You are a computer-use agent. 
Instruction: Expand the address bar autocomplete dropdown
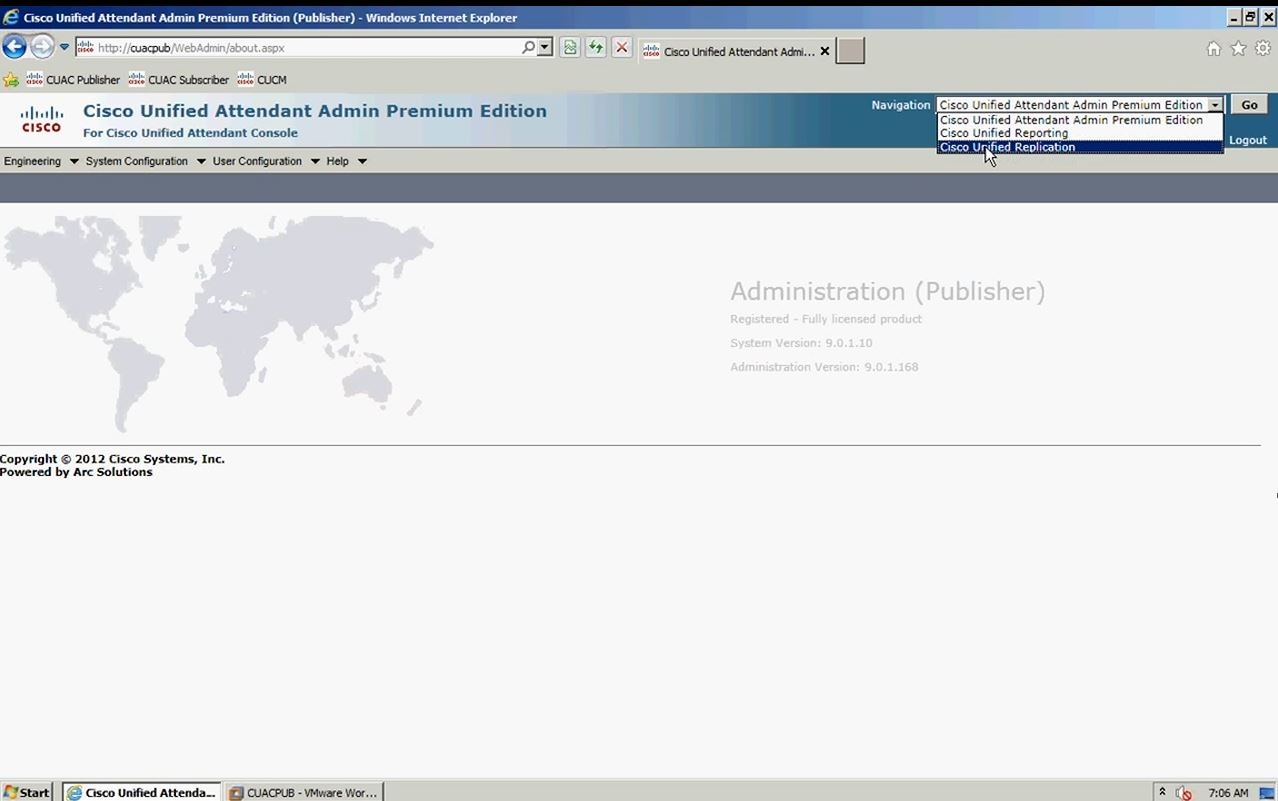tap(545, 47)
